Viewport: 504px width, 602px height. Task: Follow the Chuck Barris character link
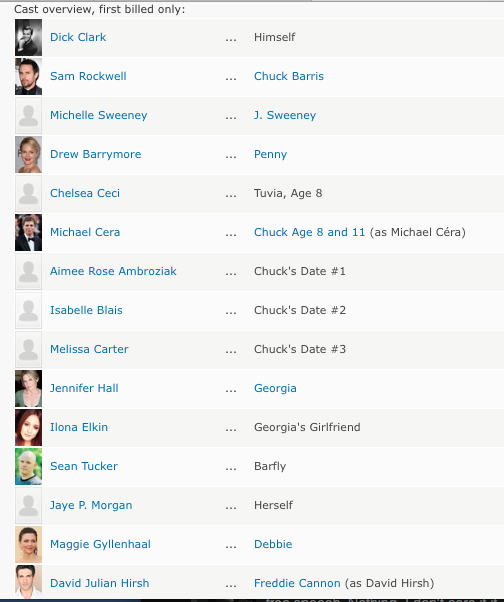click(289, 76)
